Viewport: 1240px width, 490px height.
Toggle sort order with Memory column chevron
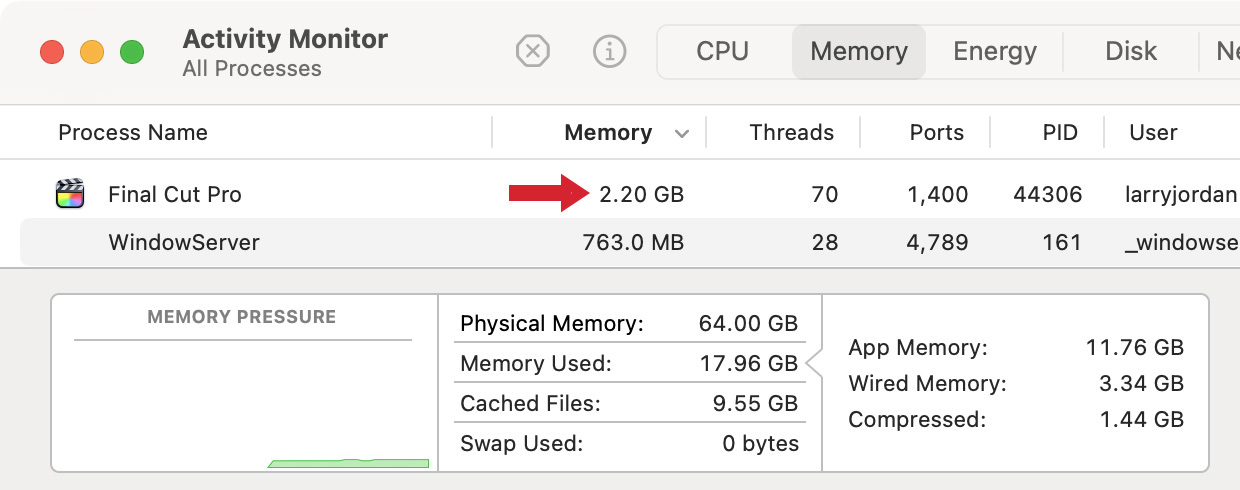682,133
